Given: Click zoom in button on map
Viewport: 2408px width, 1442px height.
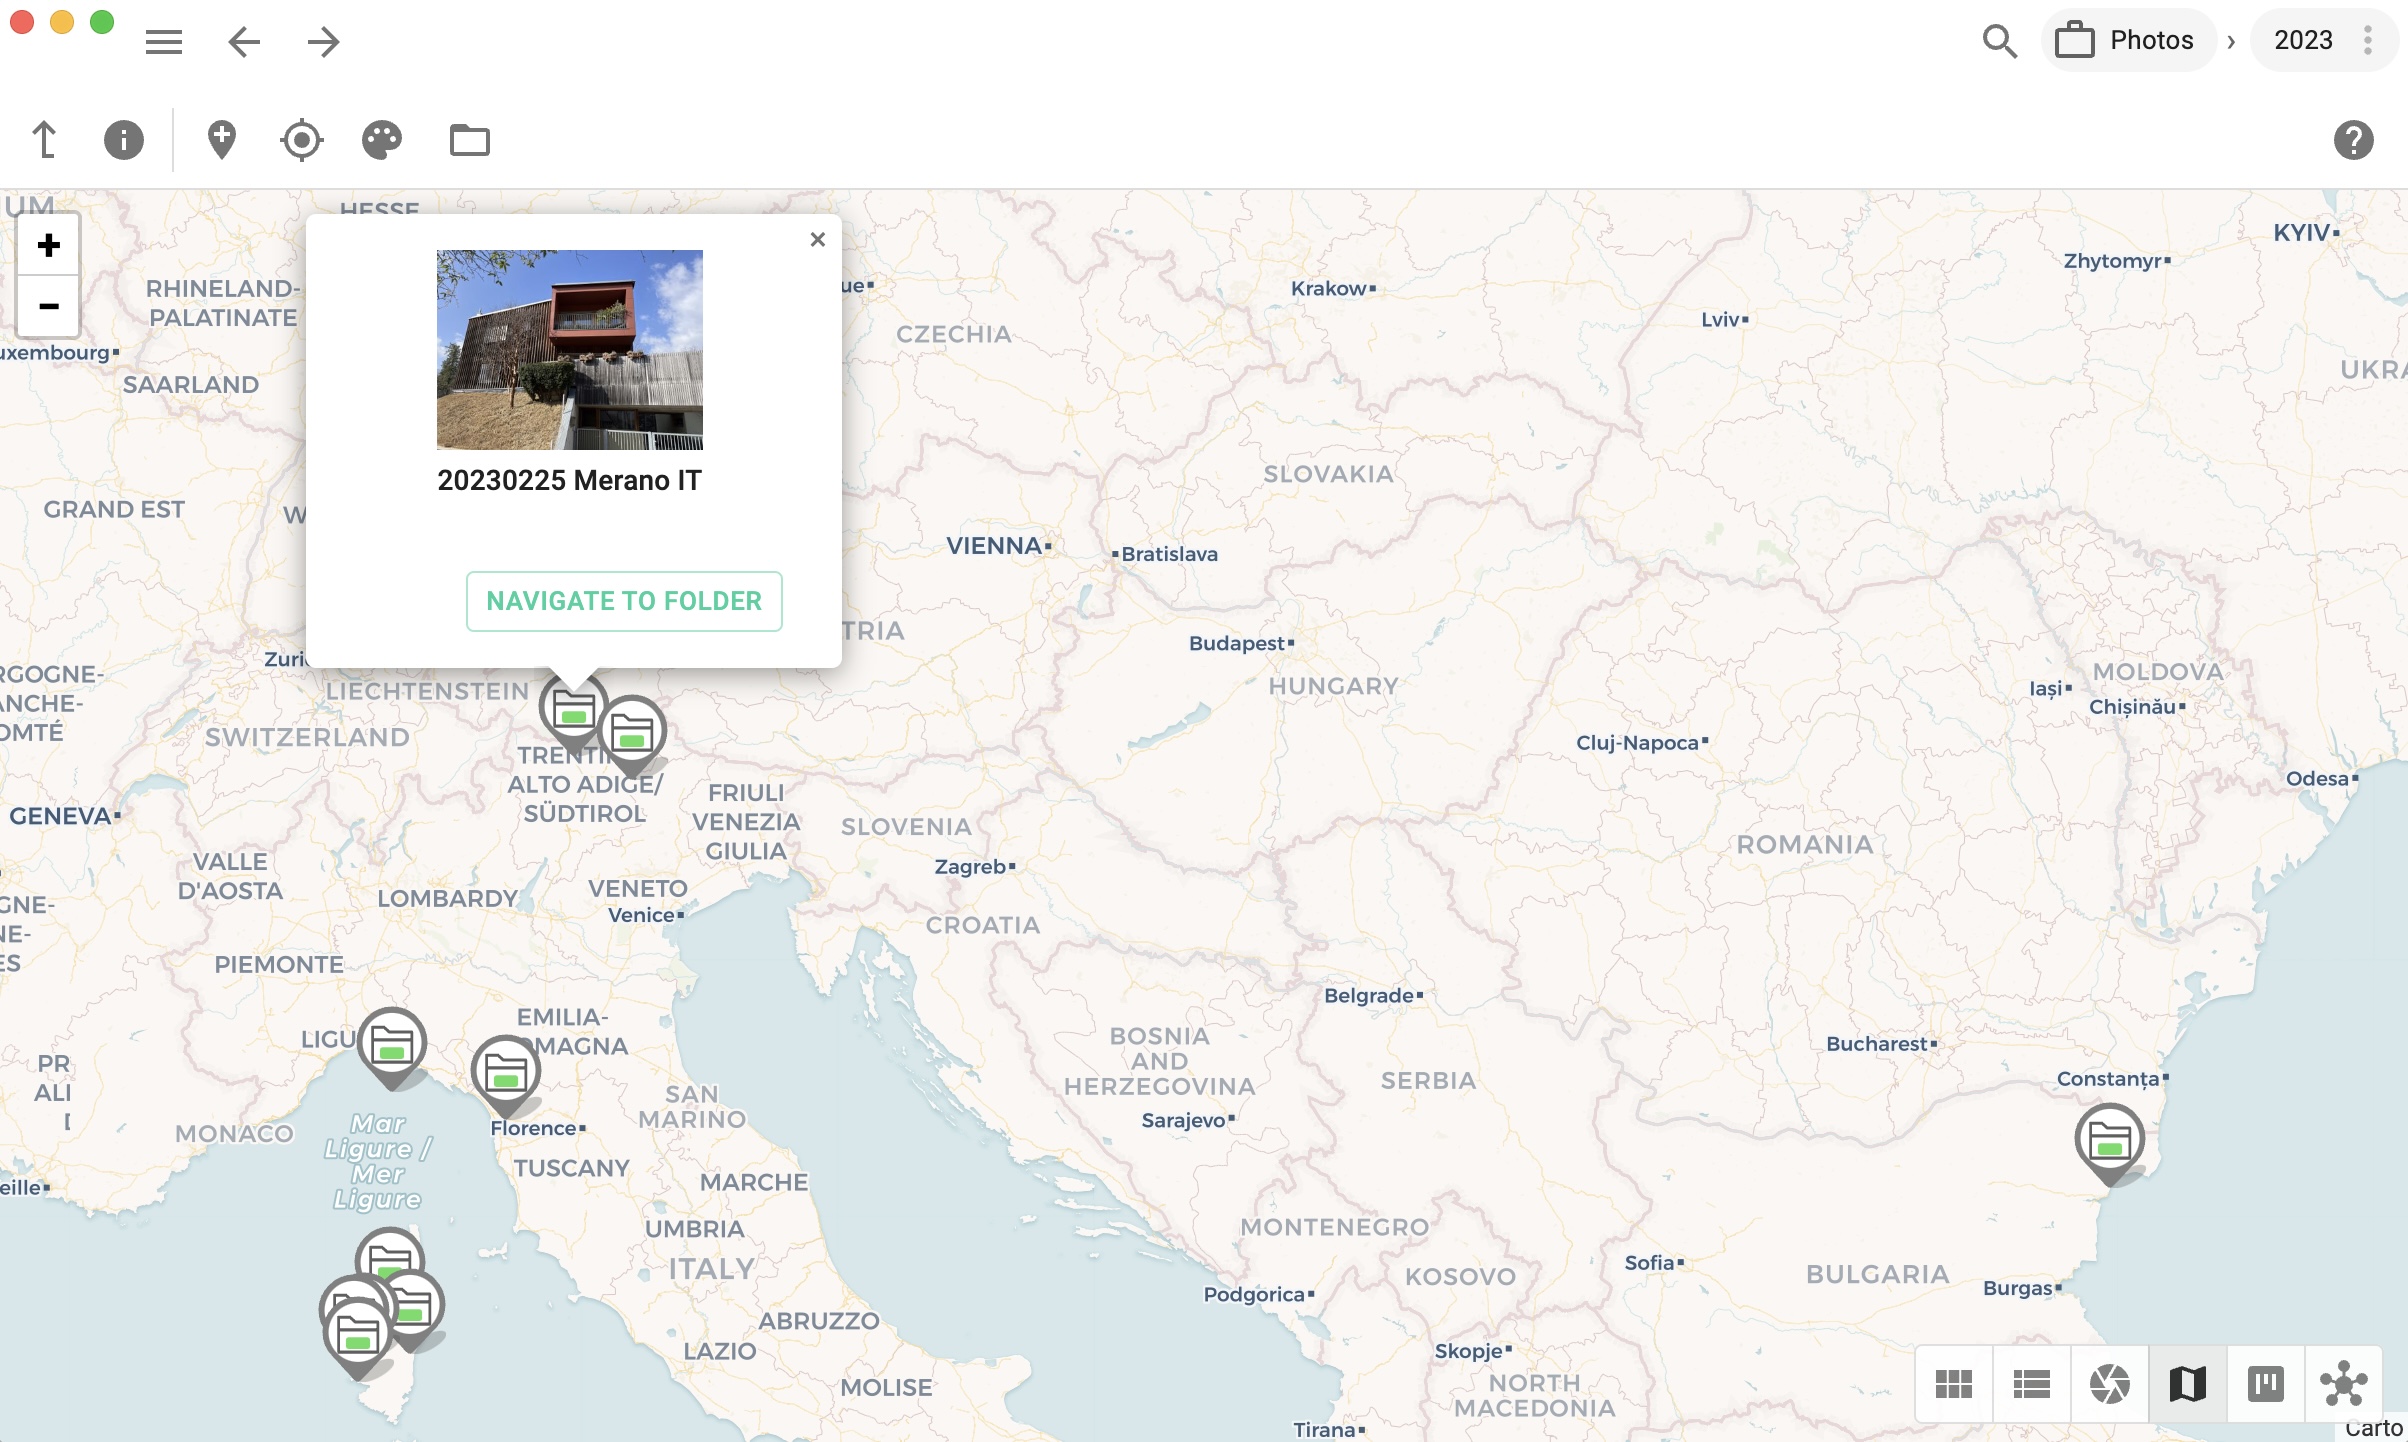Looking at the screenshot, I should (46, 244).
